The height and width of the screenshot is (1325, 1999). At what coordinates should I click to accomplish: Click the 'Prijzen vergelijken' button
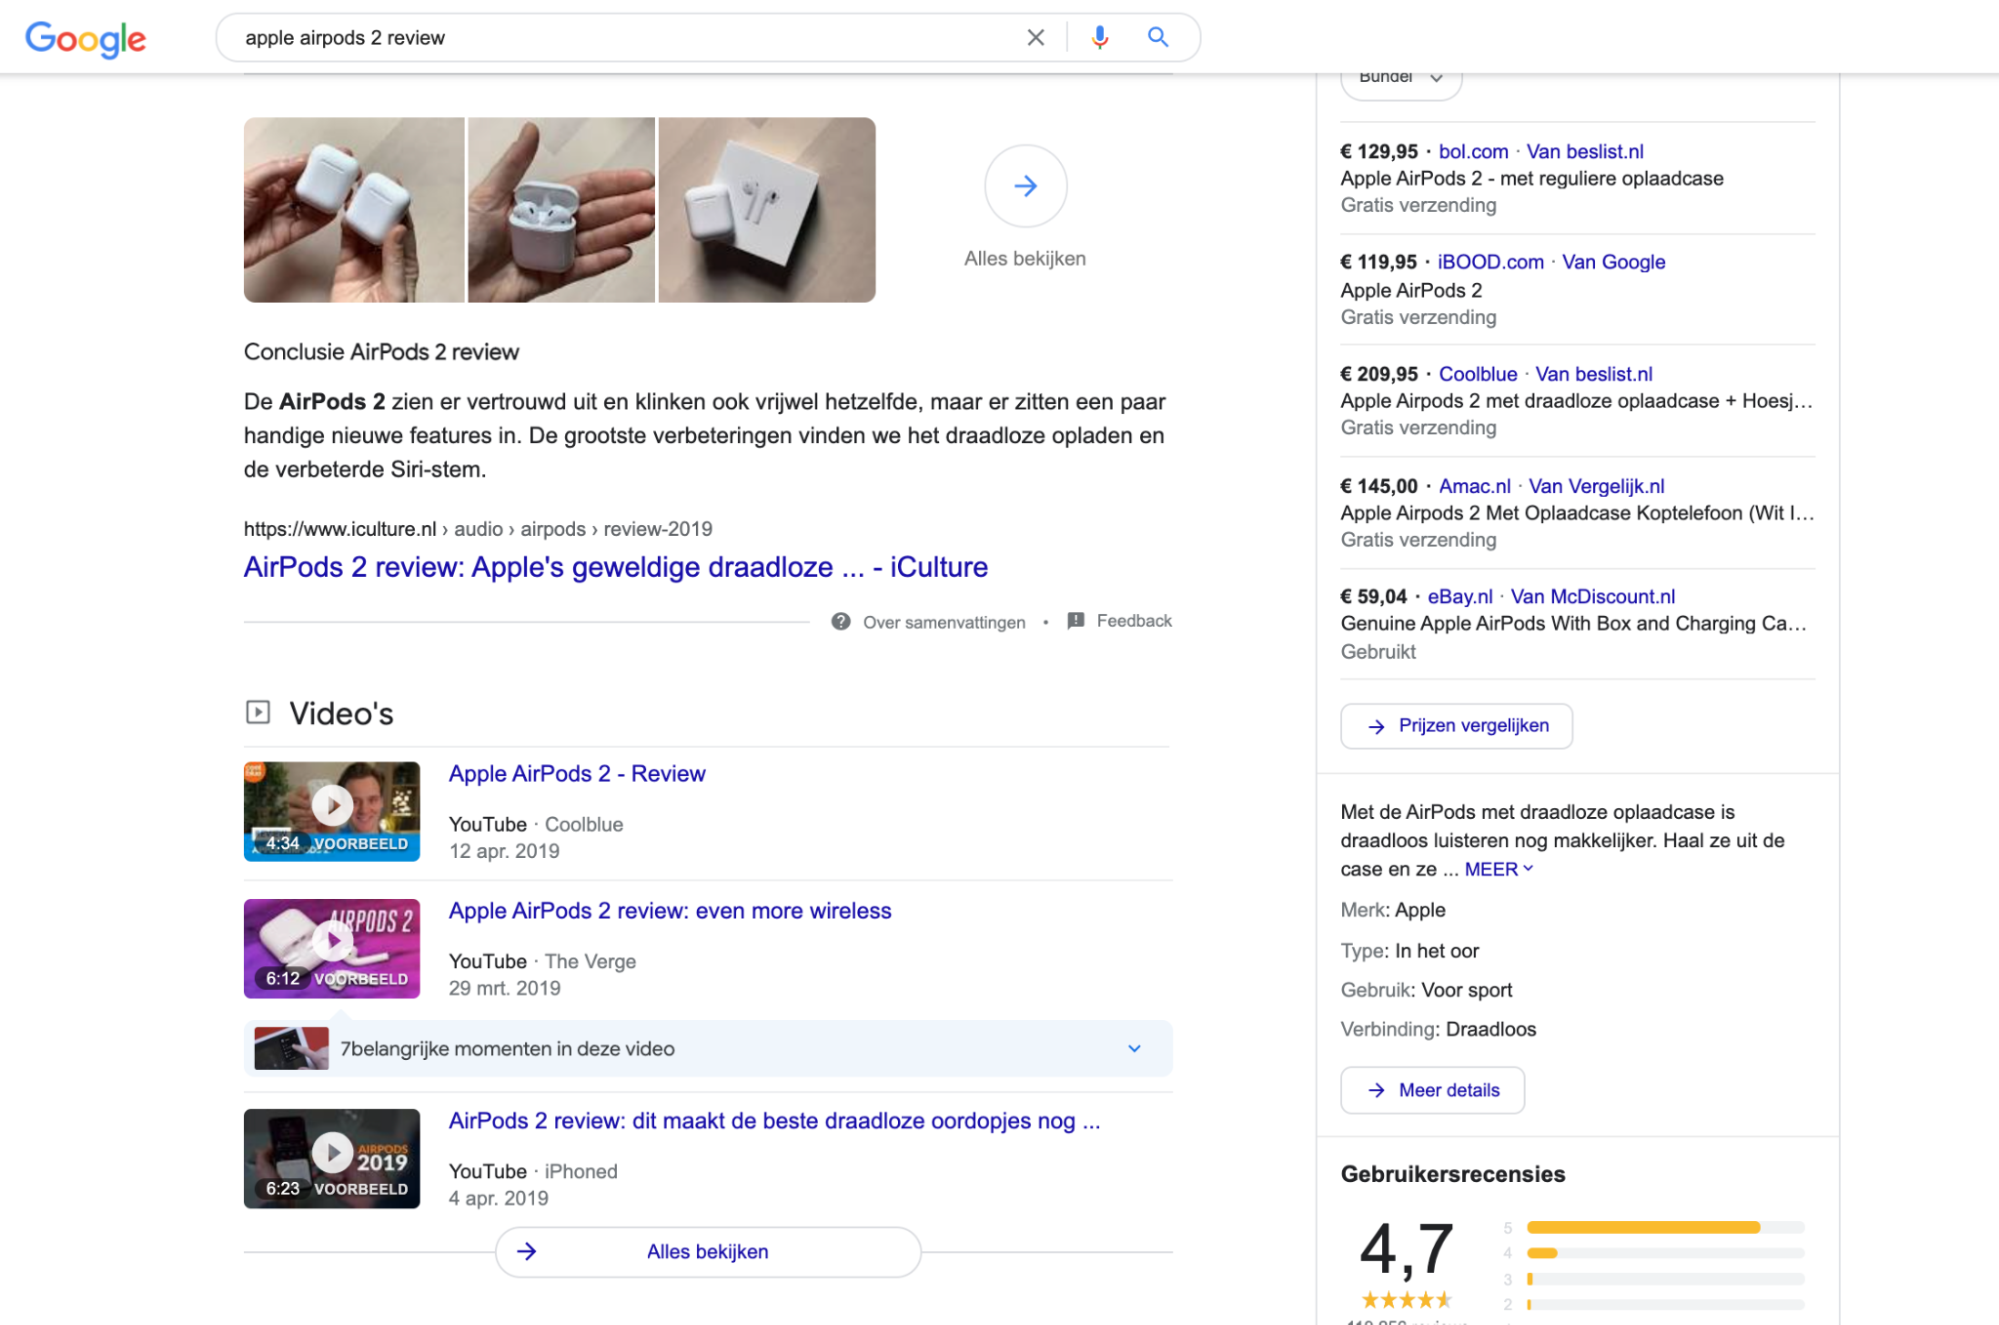1457,726
